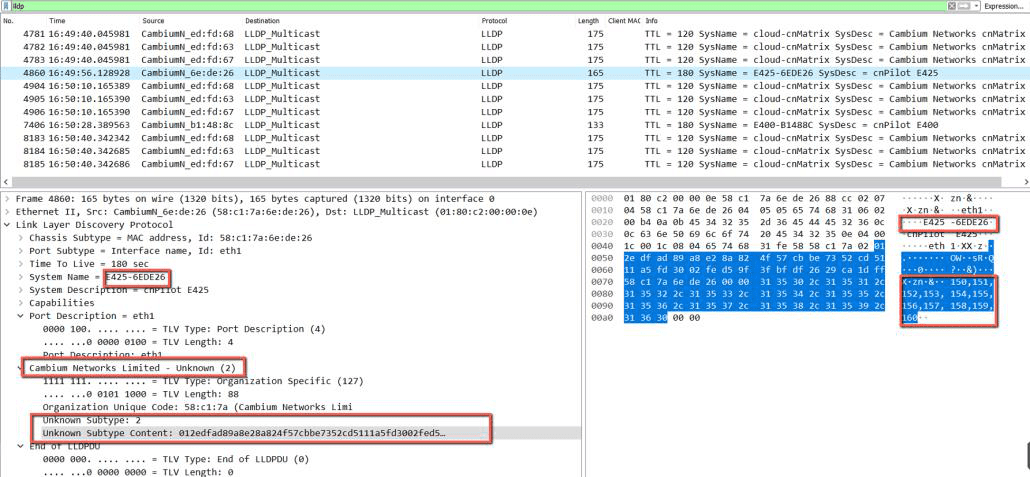The height and width of the screenshot is (477, 1030).
Task: Expand the Port Subtype node
Action: pyautogui.click(x=21, y=251)
